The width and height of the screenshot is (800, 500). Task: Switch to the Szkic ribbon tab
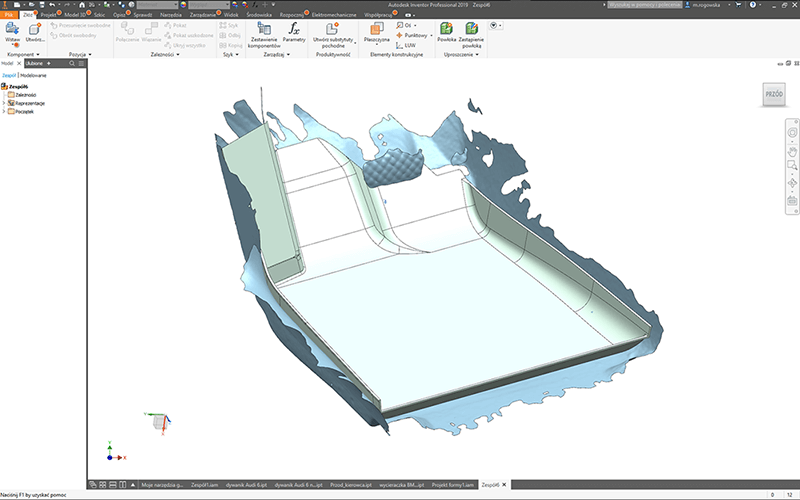(x=99, y=16)
